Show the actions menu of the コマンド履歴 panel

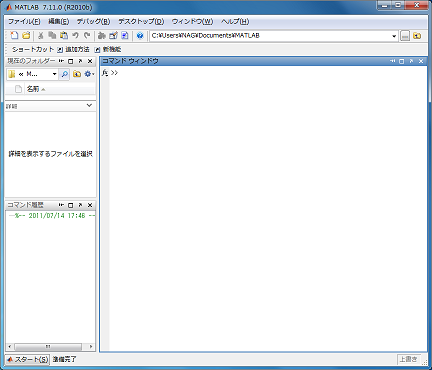(61, 205)
